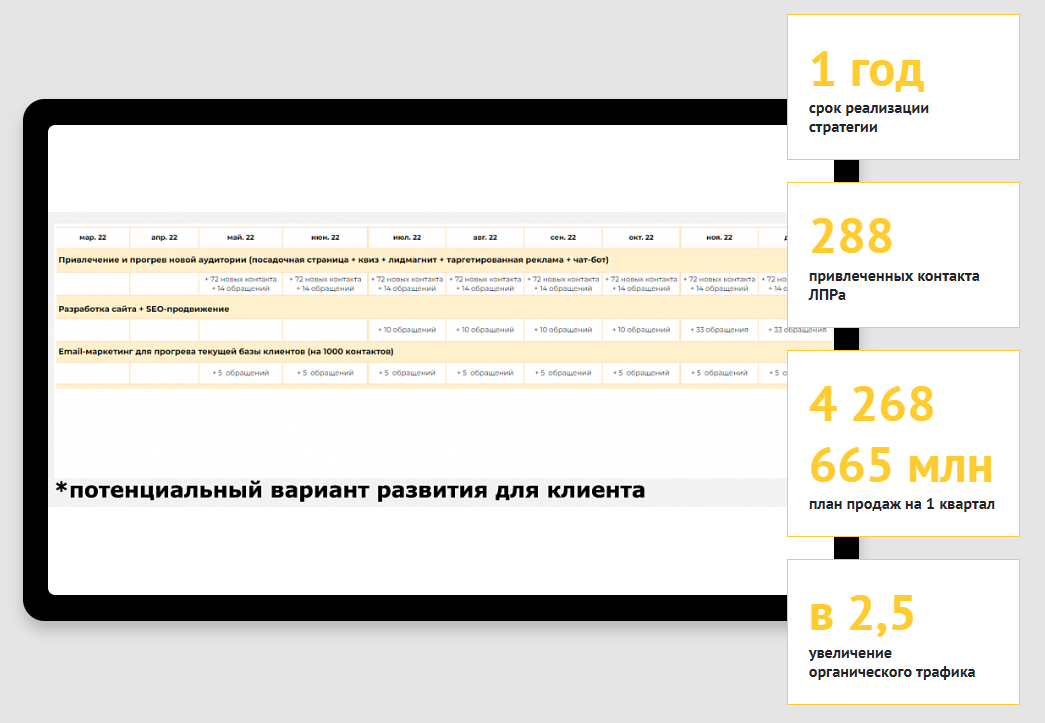Open the "1 год" strategy duration card

click(x=902, y=87)
